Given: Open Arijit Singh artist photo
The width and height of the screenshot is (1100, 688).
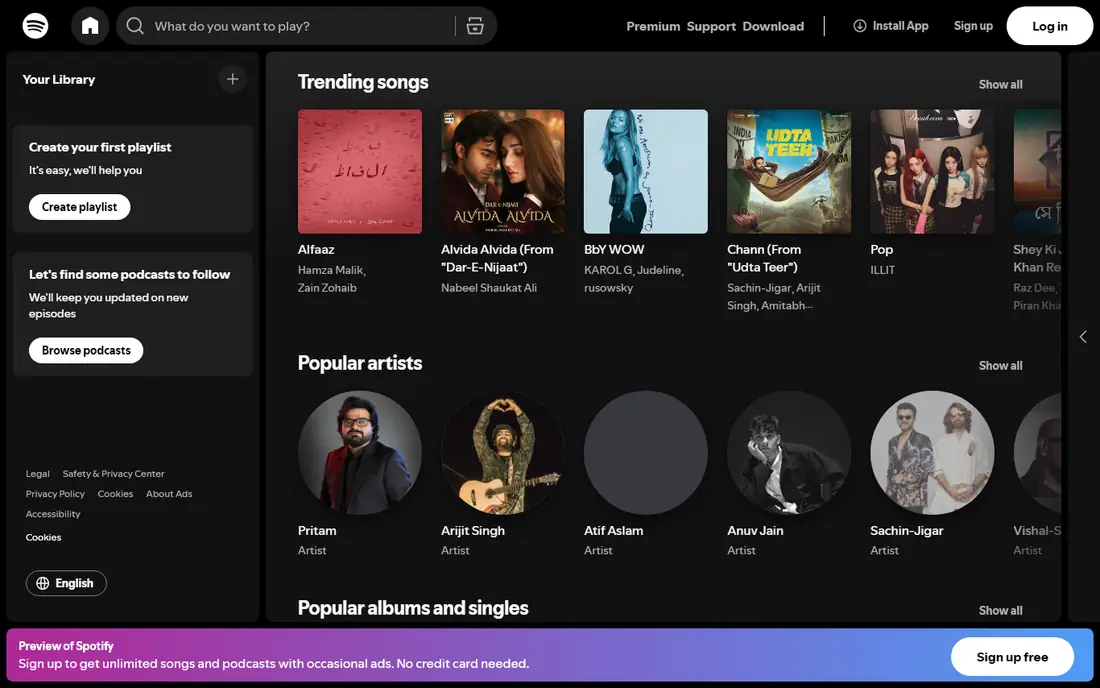Looking at the screenshot, I should [x=503, y=452].
